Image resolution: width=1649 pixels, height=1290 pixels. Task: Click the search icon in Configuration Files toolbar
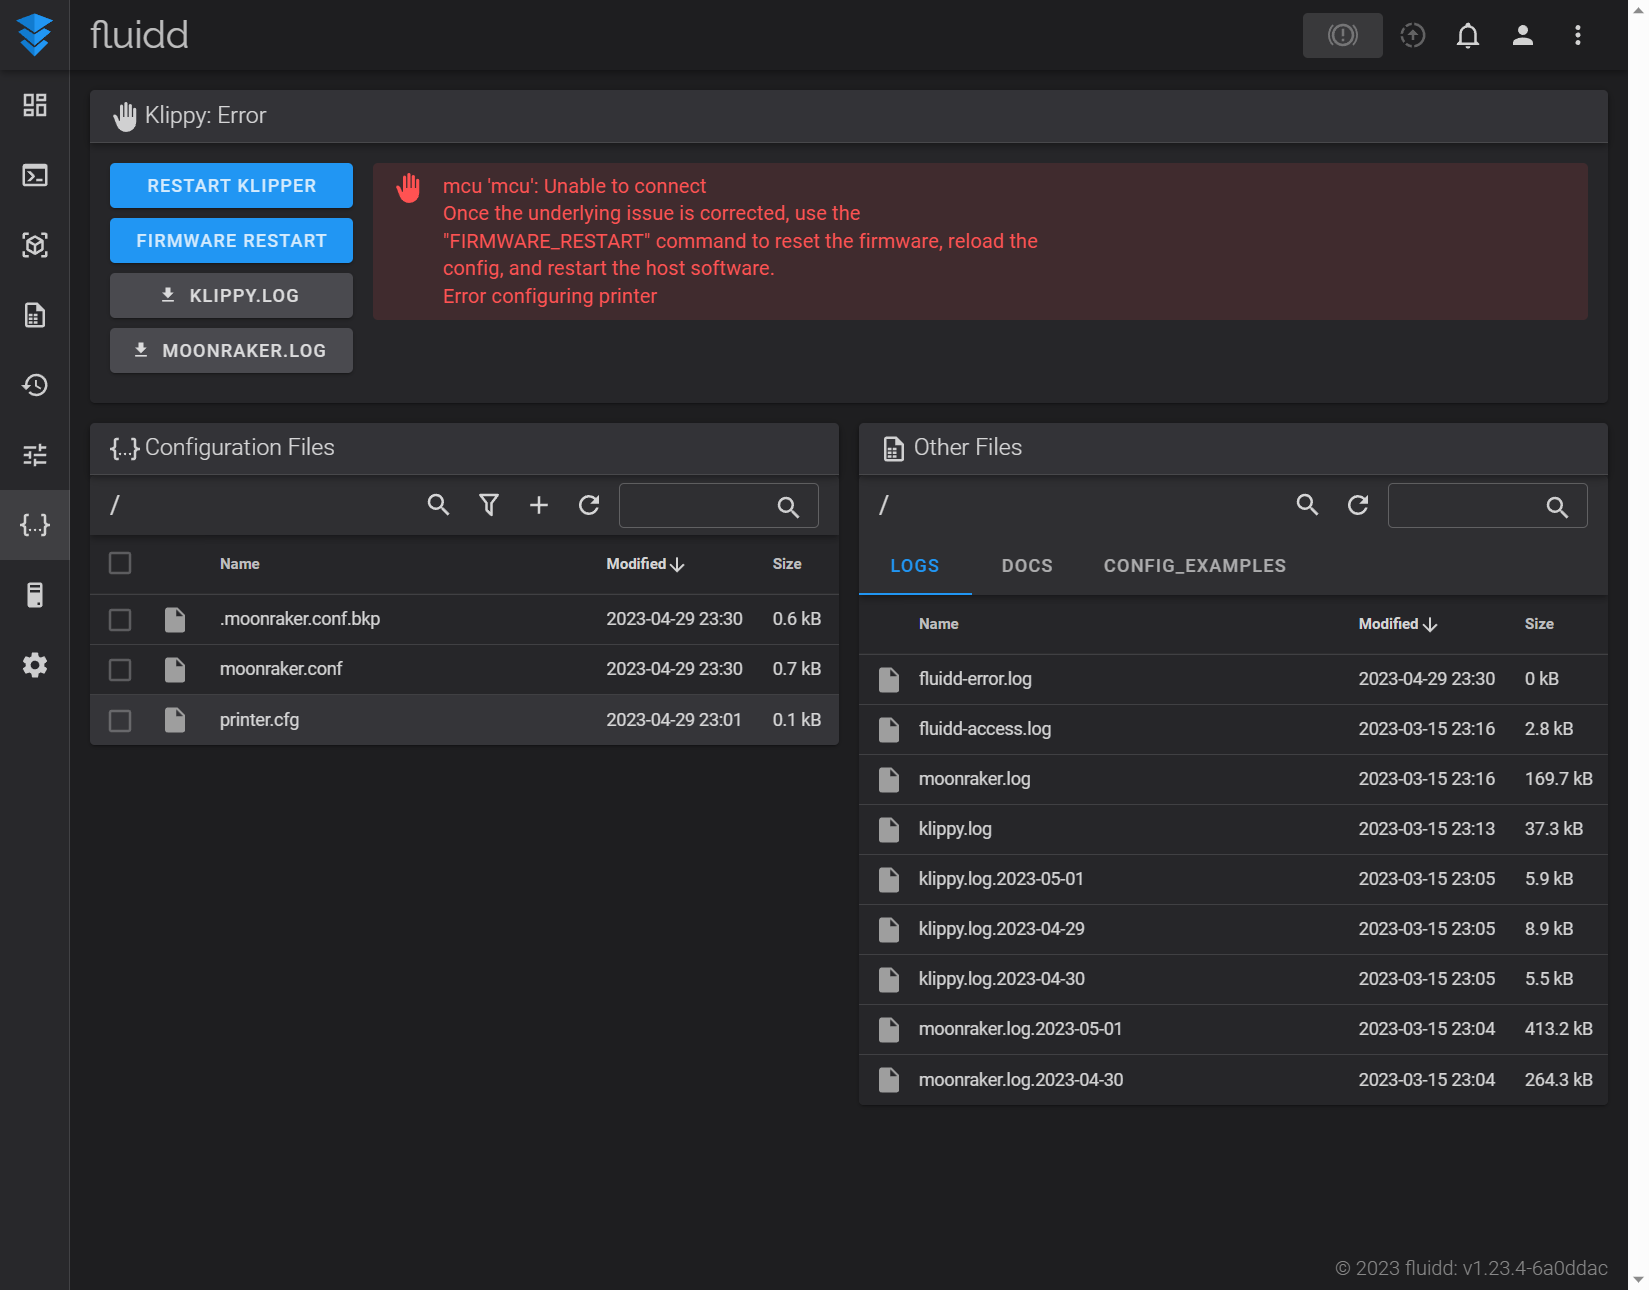pos(438,505)
